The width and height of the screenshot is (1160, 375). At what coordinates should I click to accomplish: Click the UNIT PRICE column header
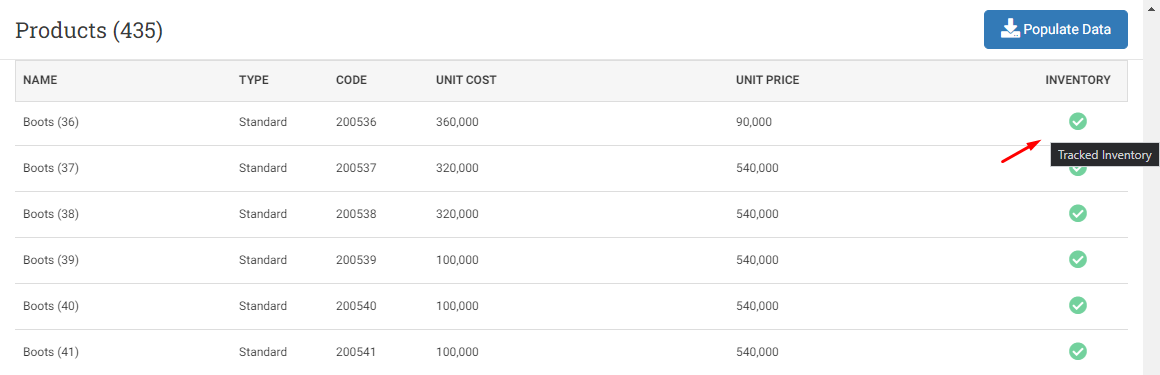click(767, 80)
